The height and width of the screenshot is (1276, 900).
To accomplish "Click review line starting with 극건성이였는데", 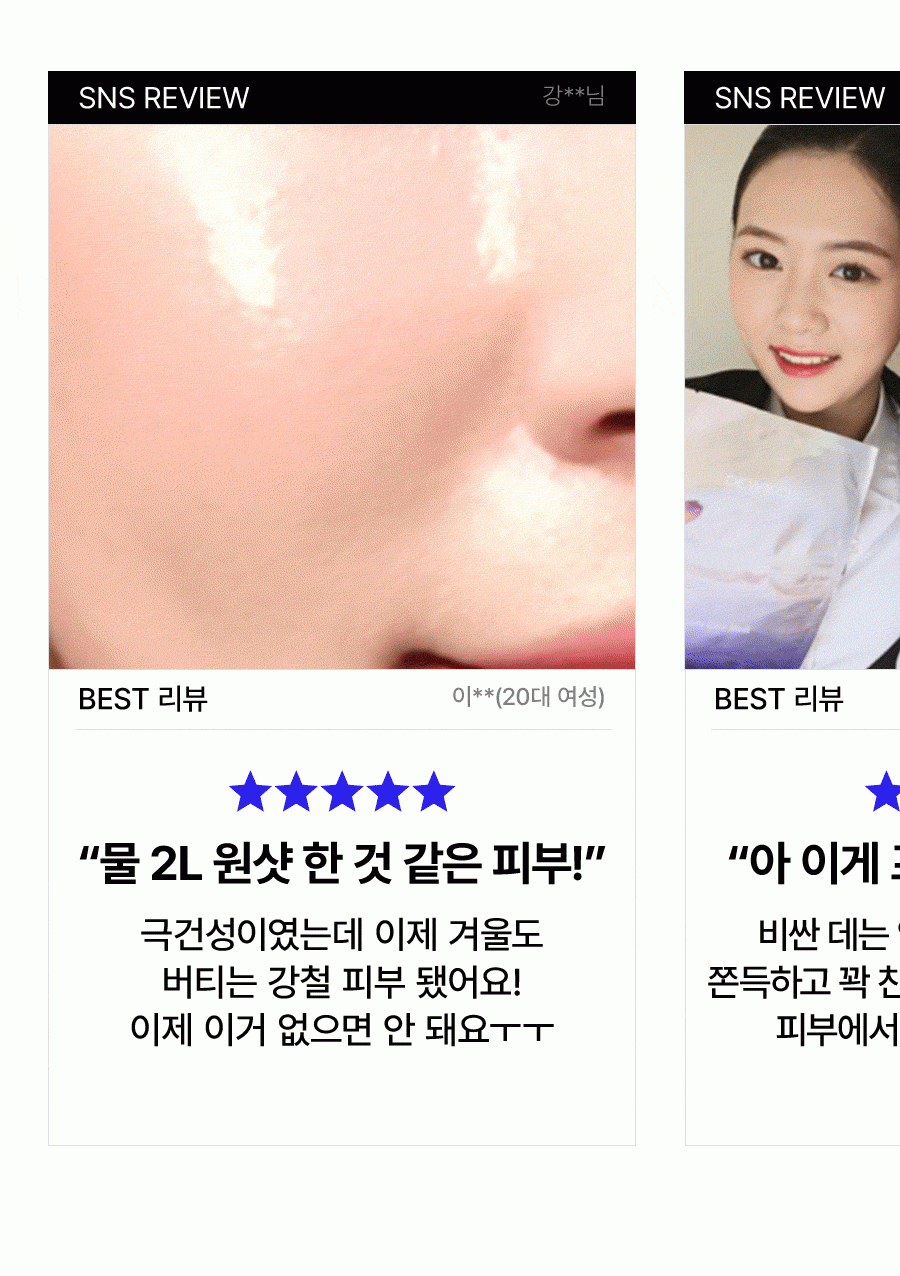I will pos(342,935).
